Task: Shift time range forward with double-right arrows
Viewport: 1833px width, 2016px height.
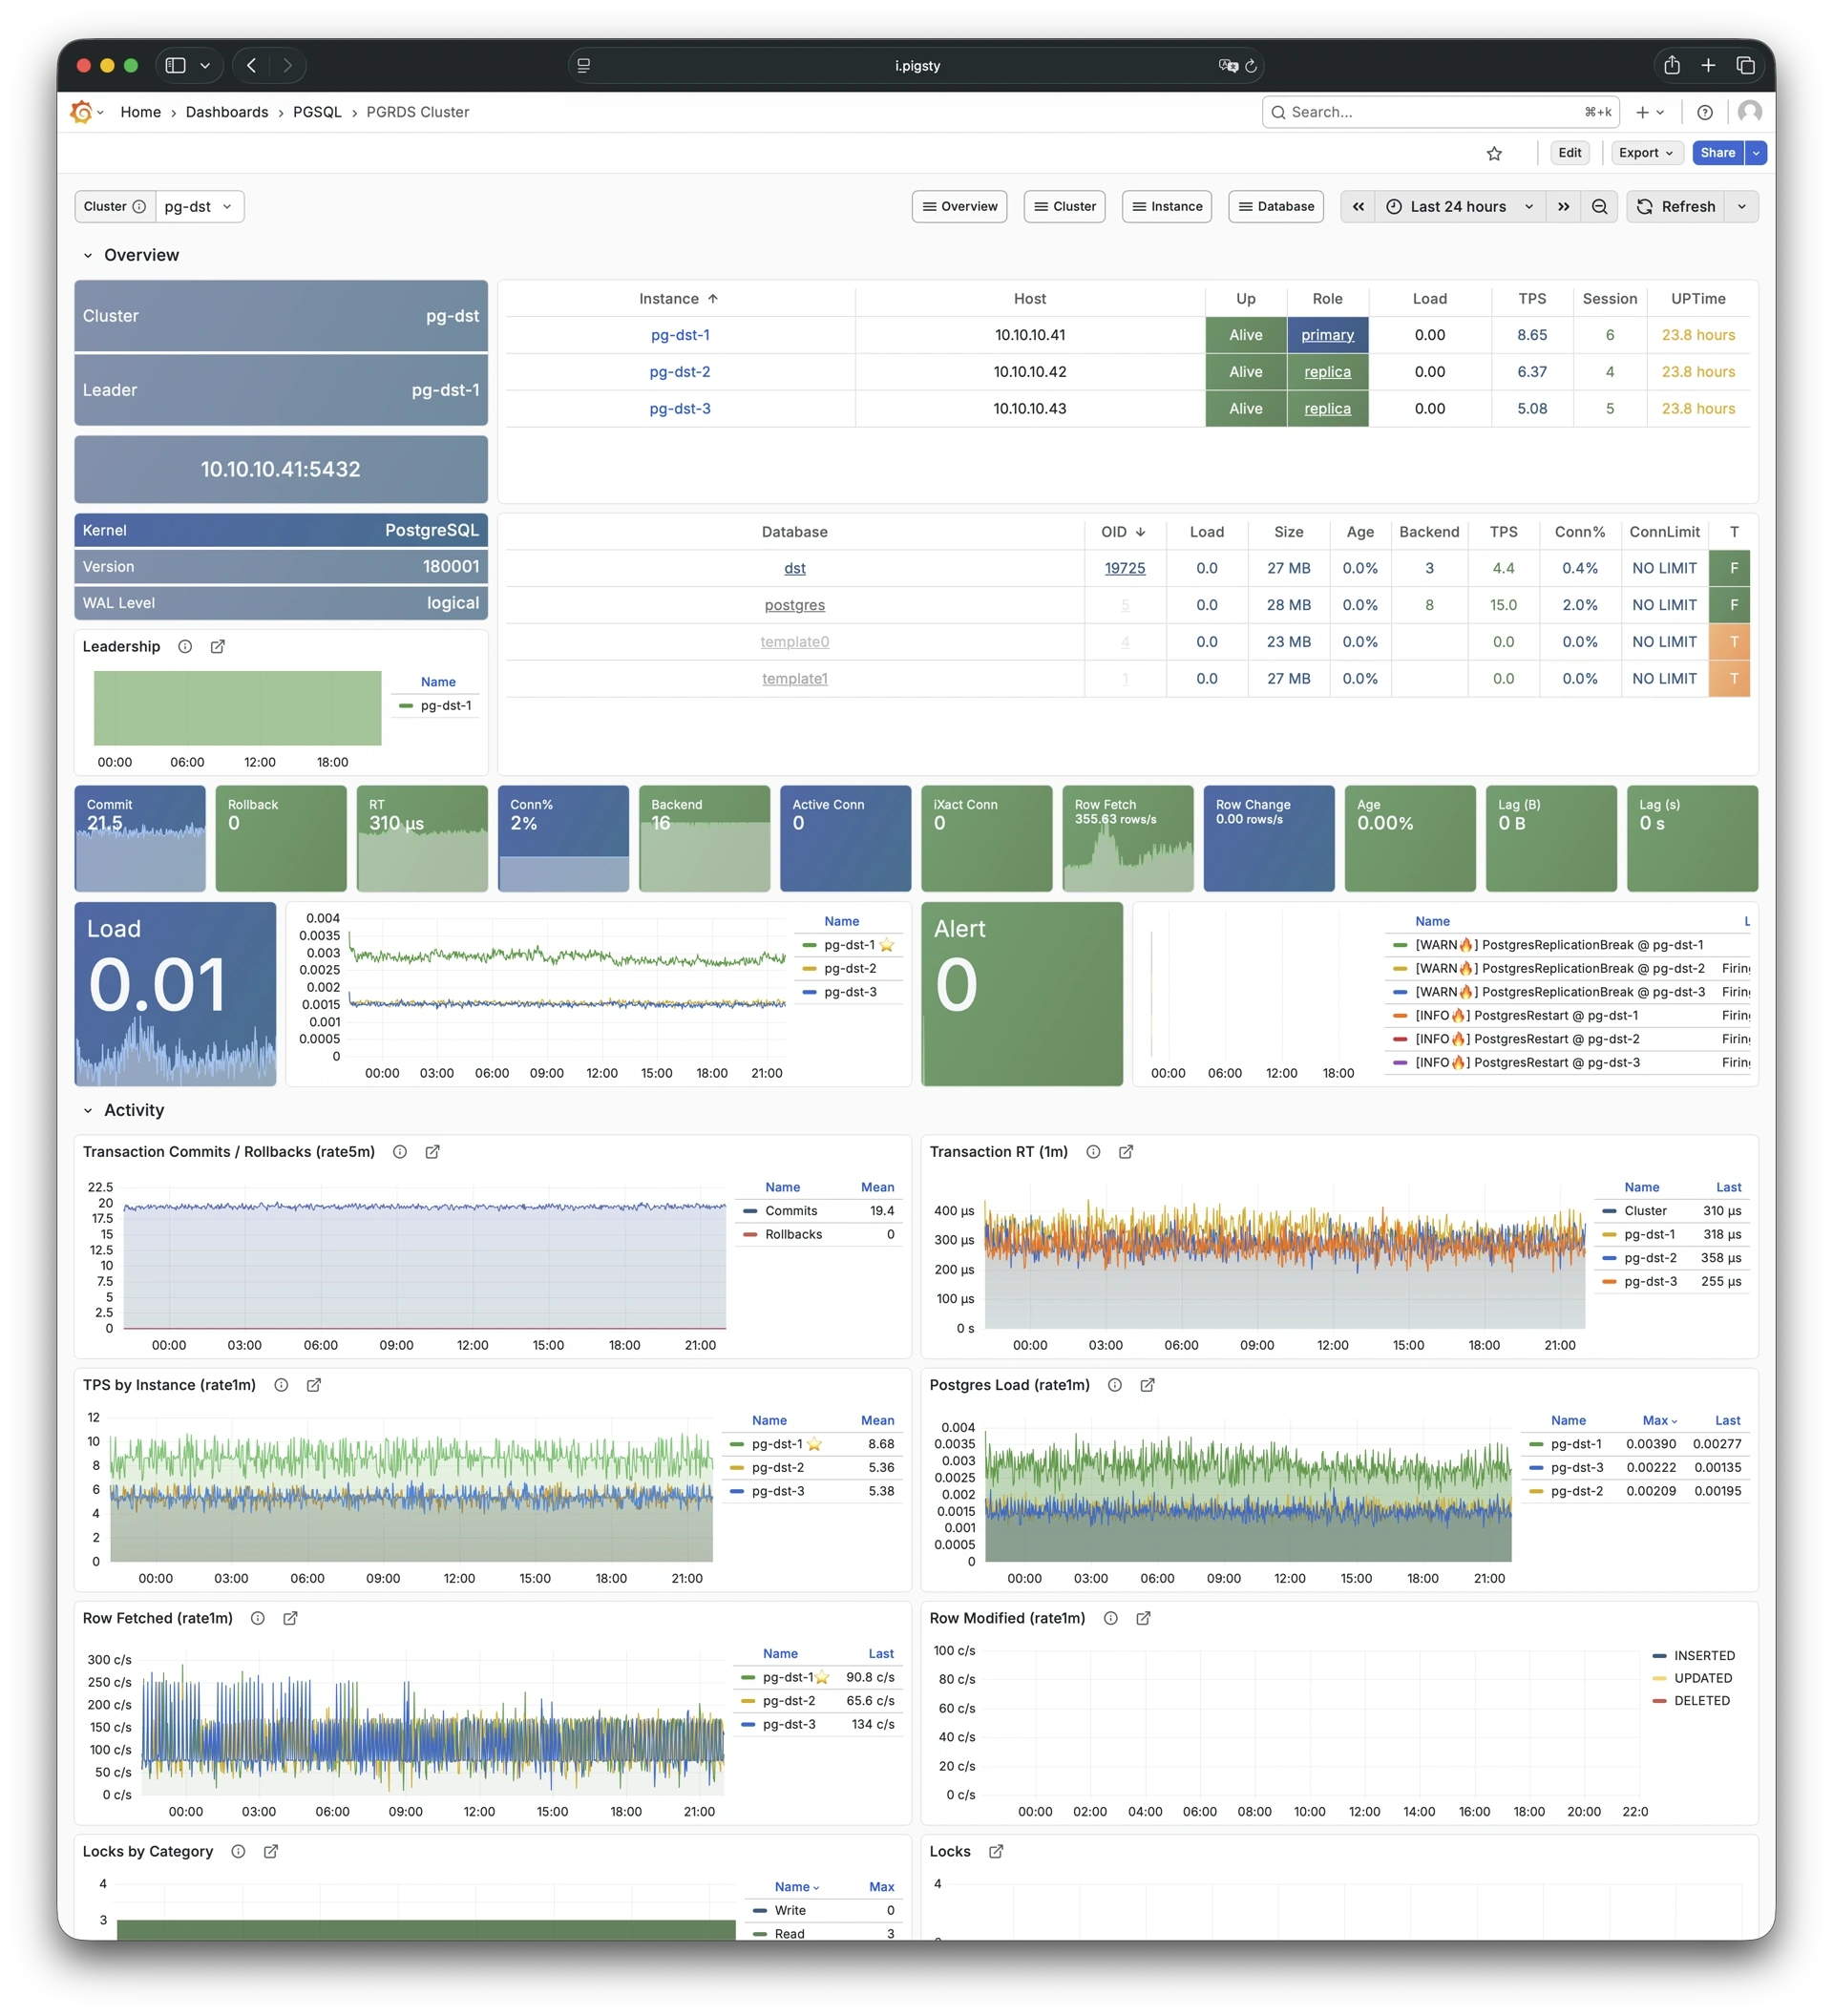Action: pyautogui.click(x=1563, y=207)
